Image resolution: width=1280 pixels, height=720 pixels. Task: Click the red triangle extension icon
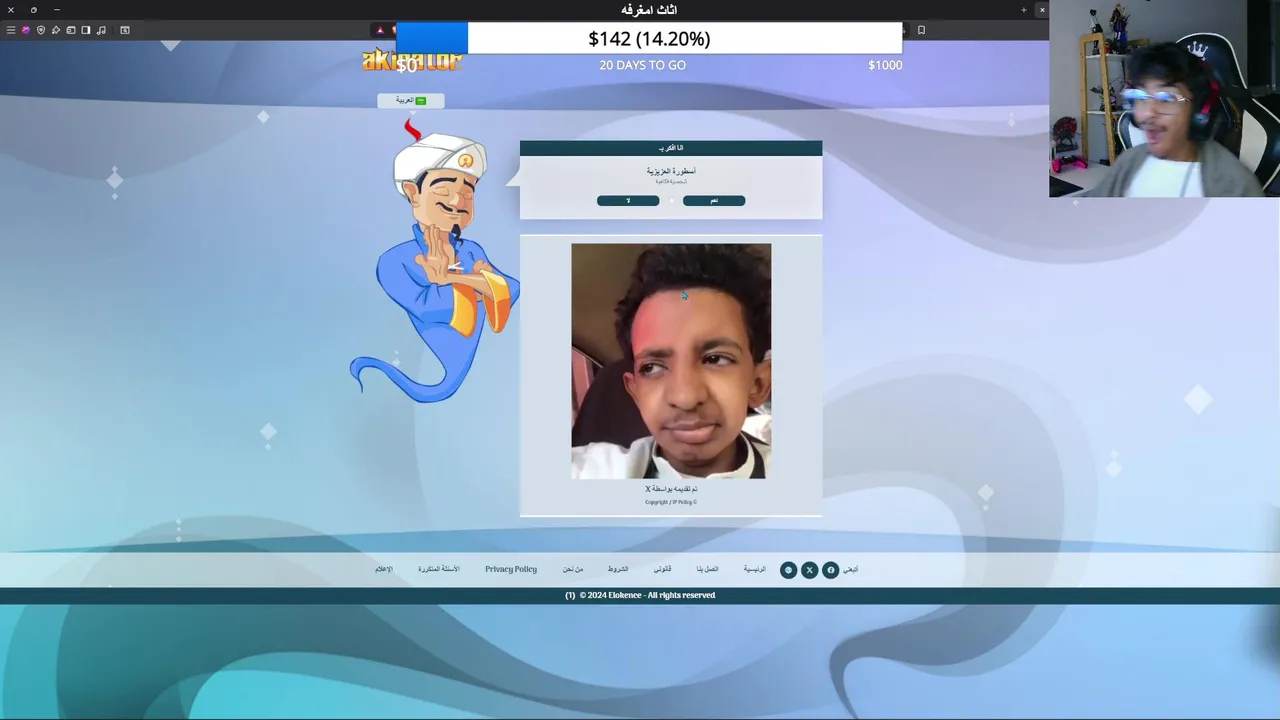tap(380, 30)
